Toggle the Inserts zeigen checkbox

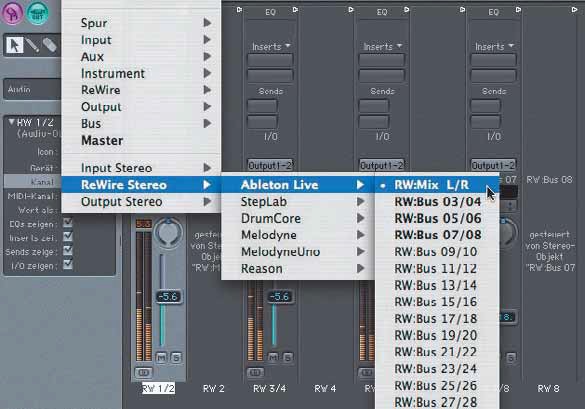pyautogui.click(x=68, y=237)
